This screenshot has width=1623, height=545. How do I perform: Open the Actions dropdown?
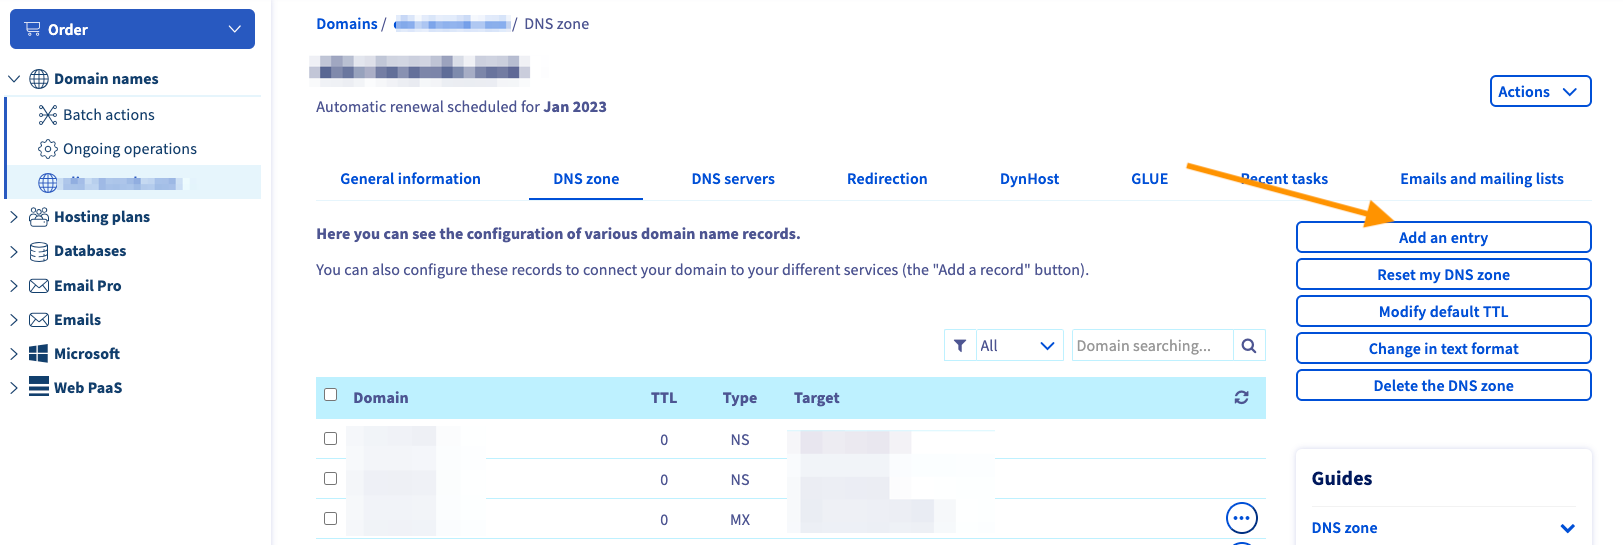tap(1540, 91)
